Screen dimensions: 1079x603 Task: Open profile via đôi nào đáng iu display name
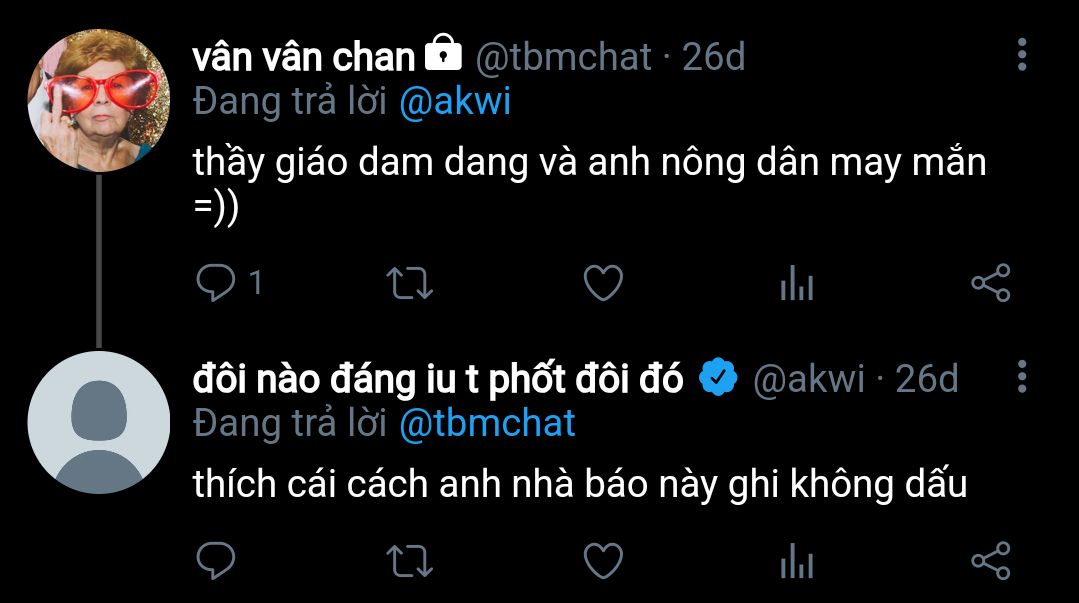[x=438, y=379]
